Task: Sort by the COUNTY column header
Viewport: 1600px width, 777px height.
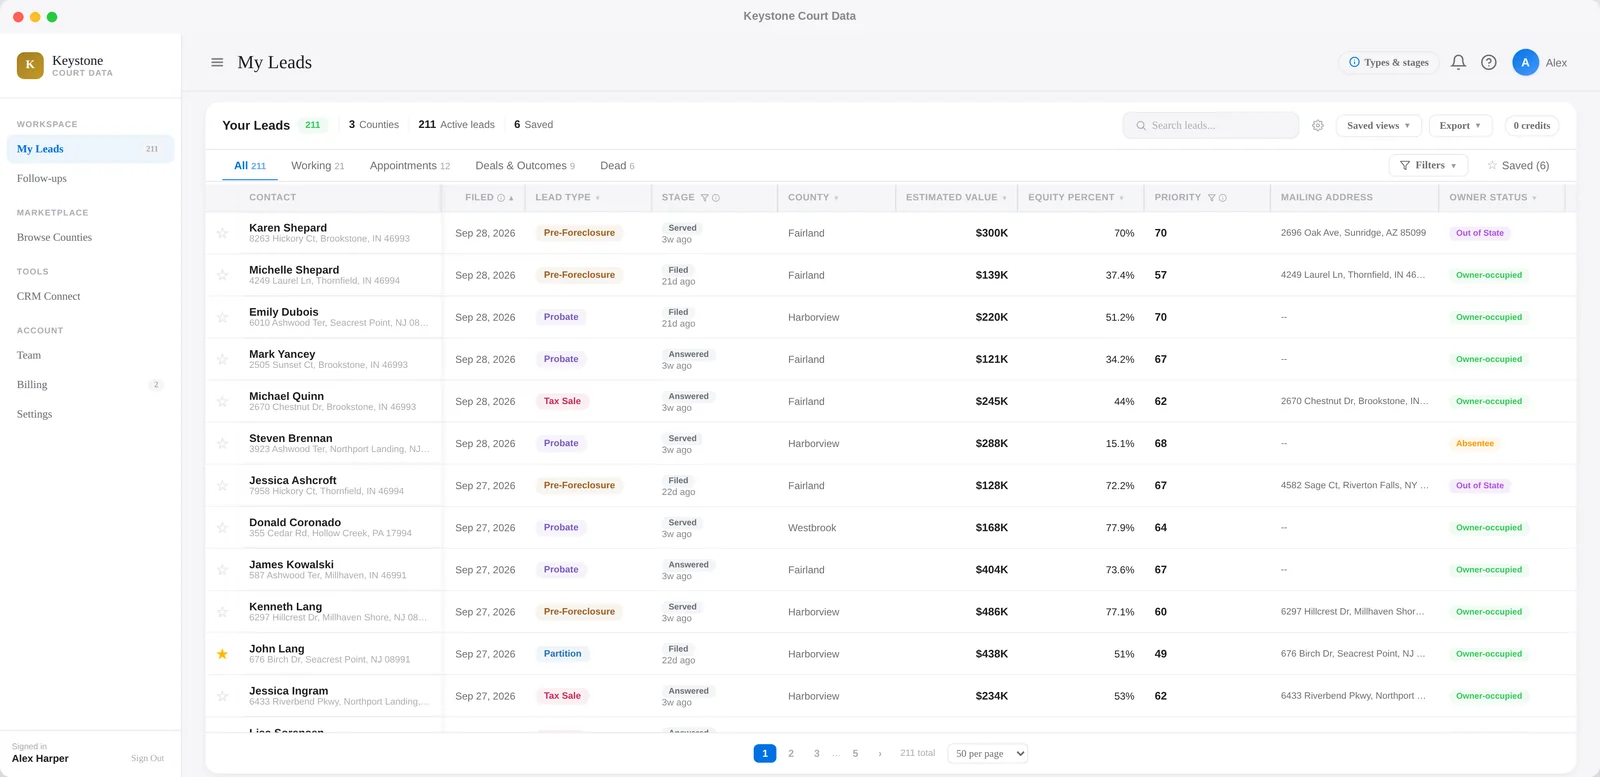Action: click(813, 198)
